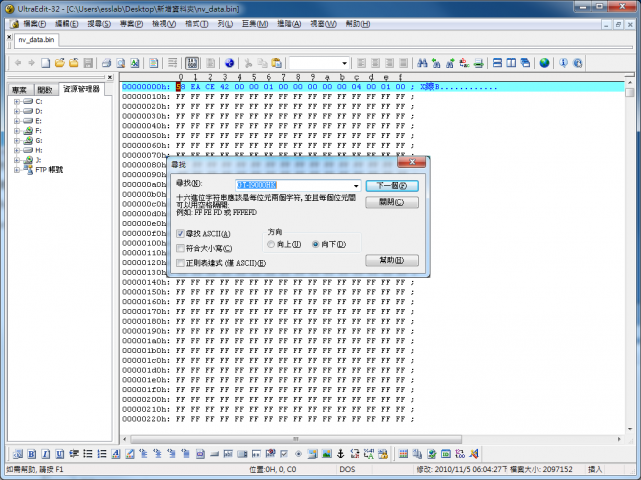The image size is (641, 480).
Task: Open the Macro (M) menu
Action: click(x=255, y=24)
